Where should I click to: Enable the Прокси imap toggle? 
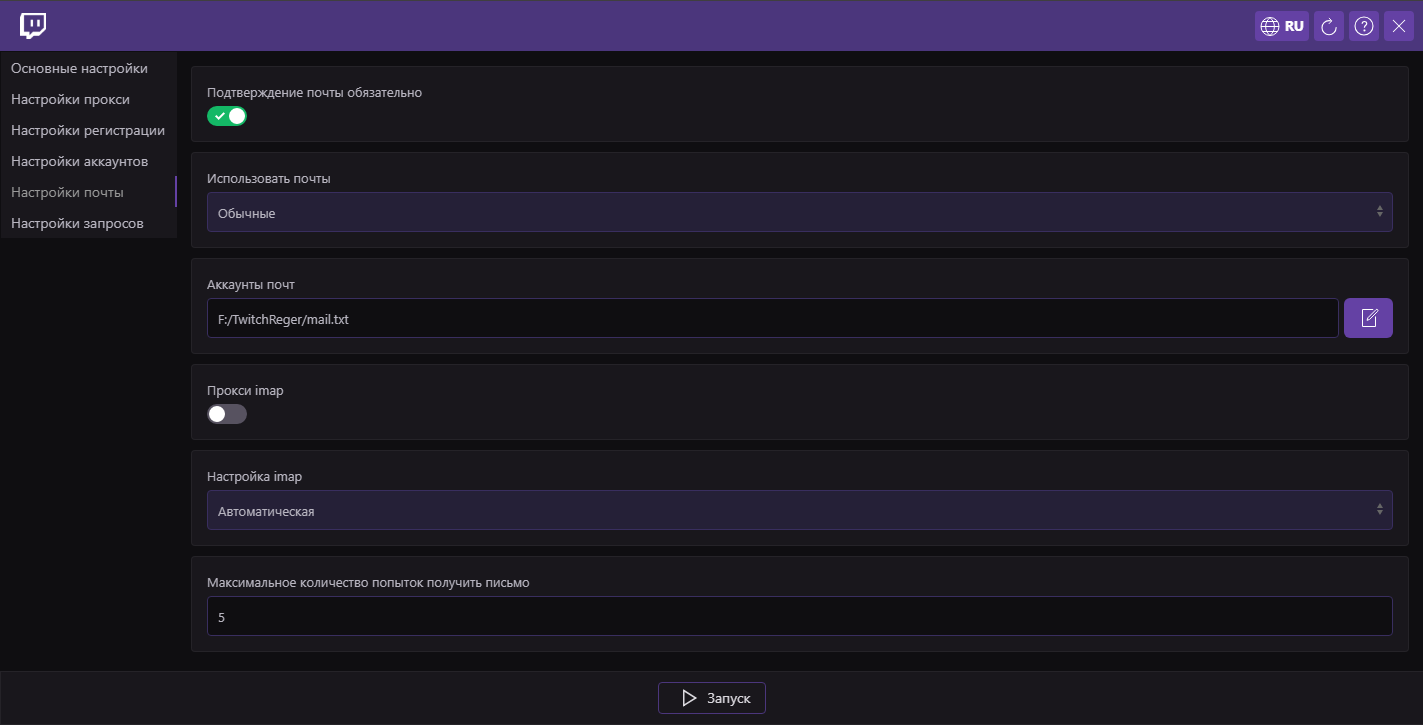pyautogui.click(x=227, y=414)
